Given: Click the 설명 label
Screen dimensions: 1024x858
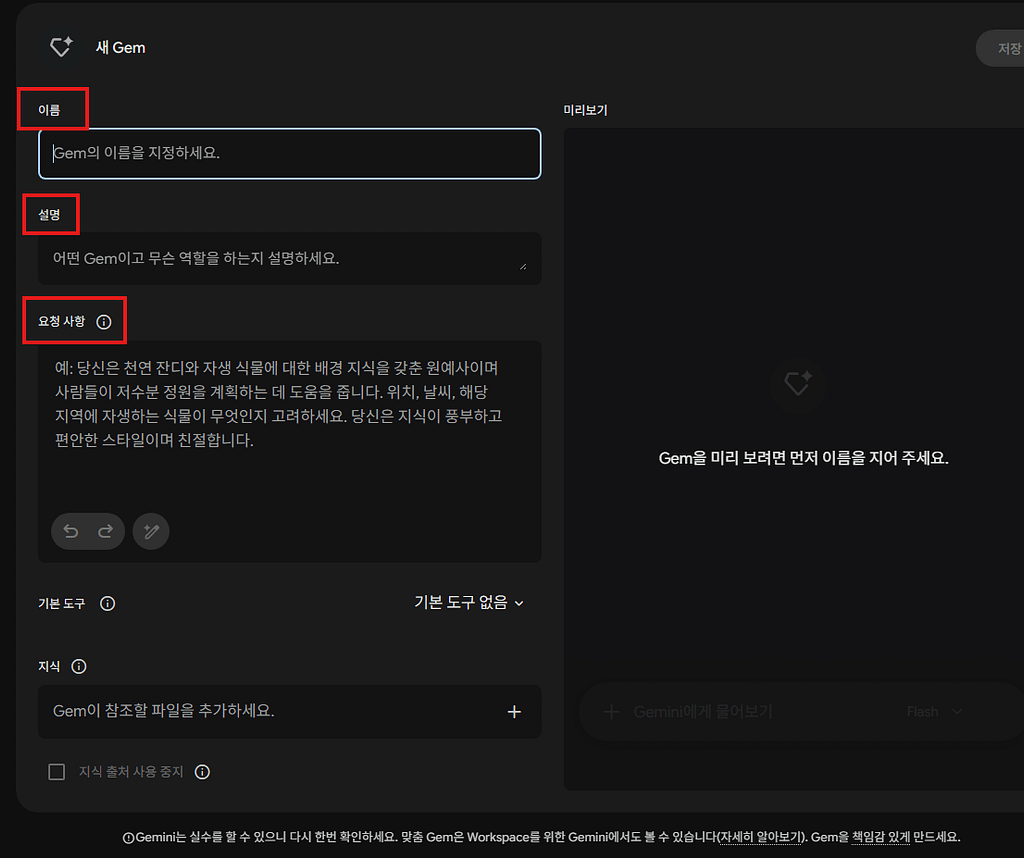Looking at the screenshot, I should 49,215.
